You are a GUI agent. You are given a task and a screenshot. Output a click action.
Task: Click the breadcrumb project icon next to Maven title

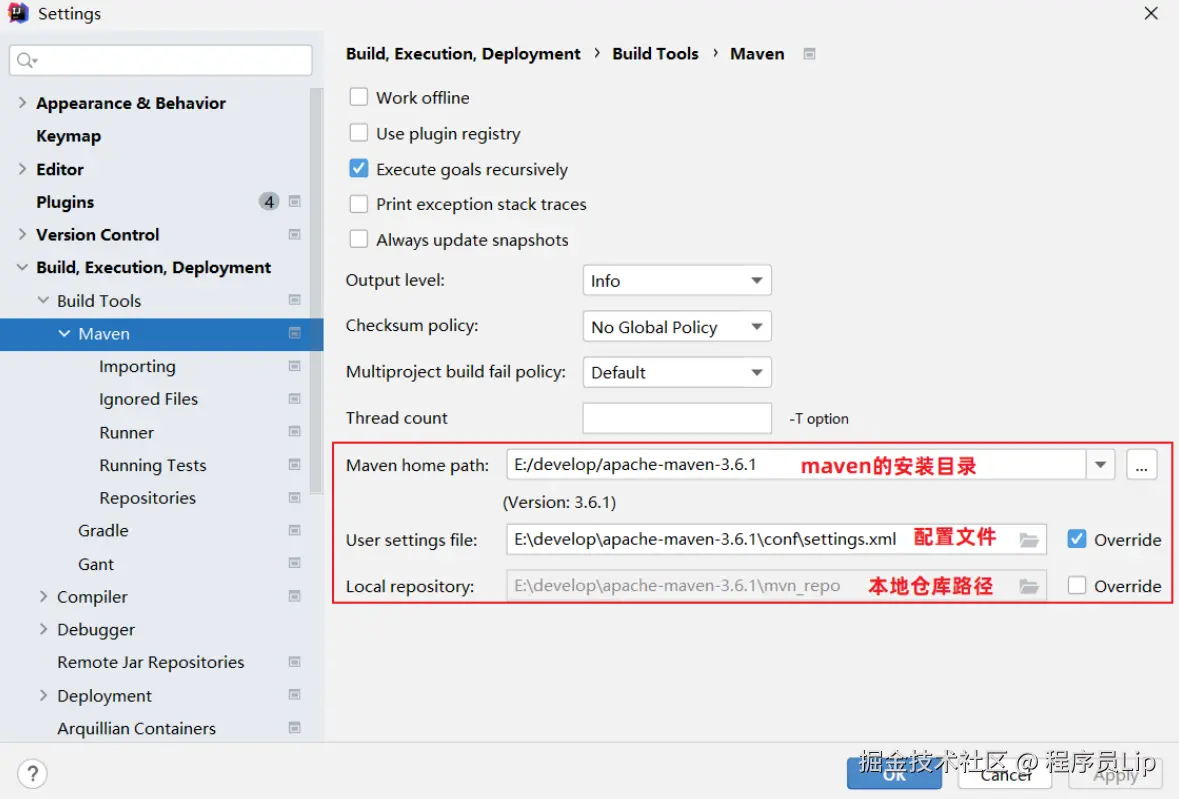point(809,54)
